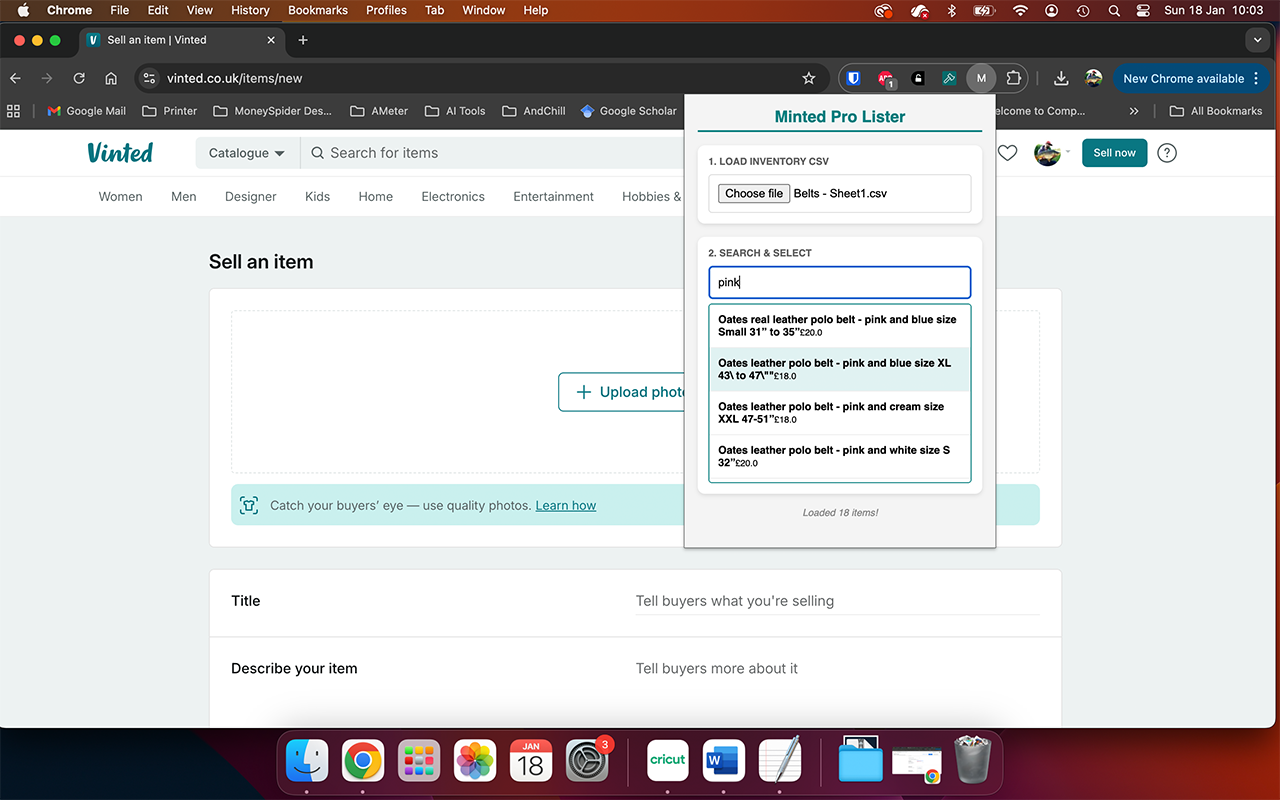Open the AI Tools bookmarks folder
The image size is (1280, 800).
[455, 111]
